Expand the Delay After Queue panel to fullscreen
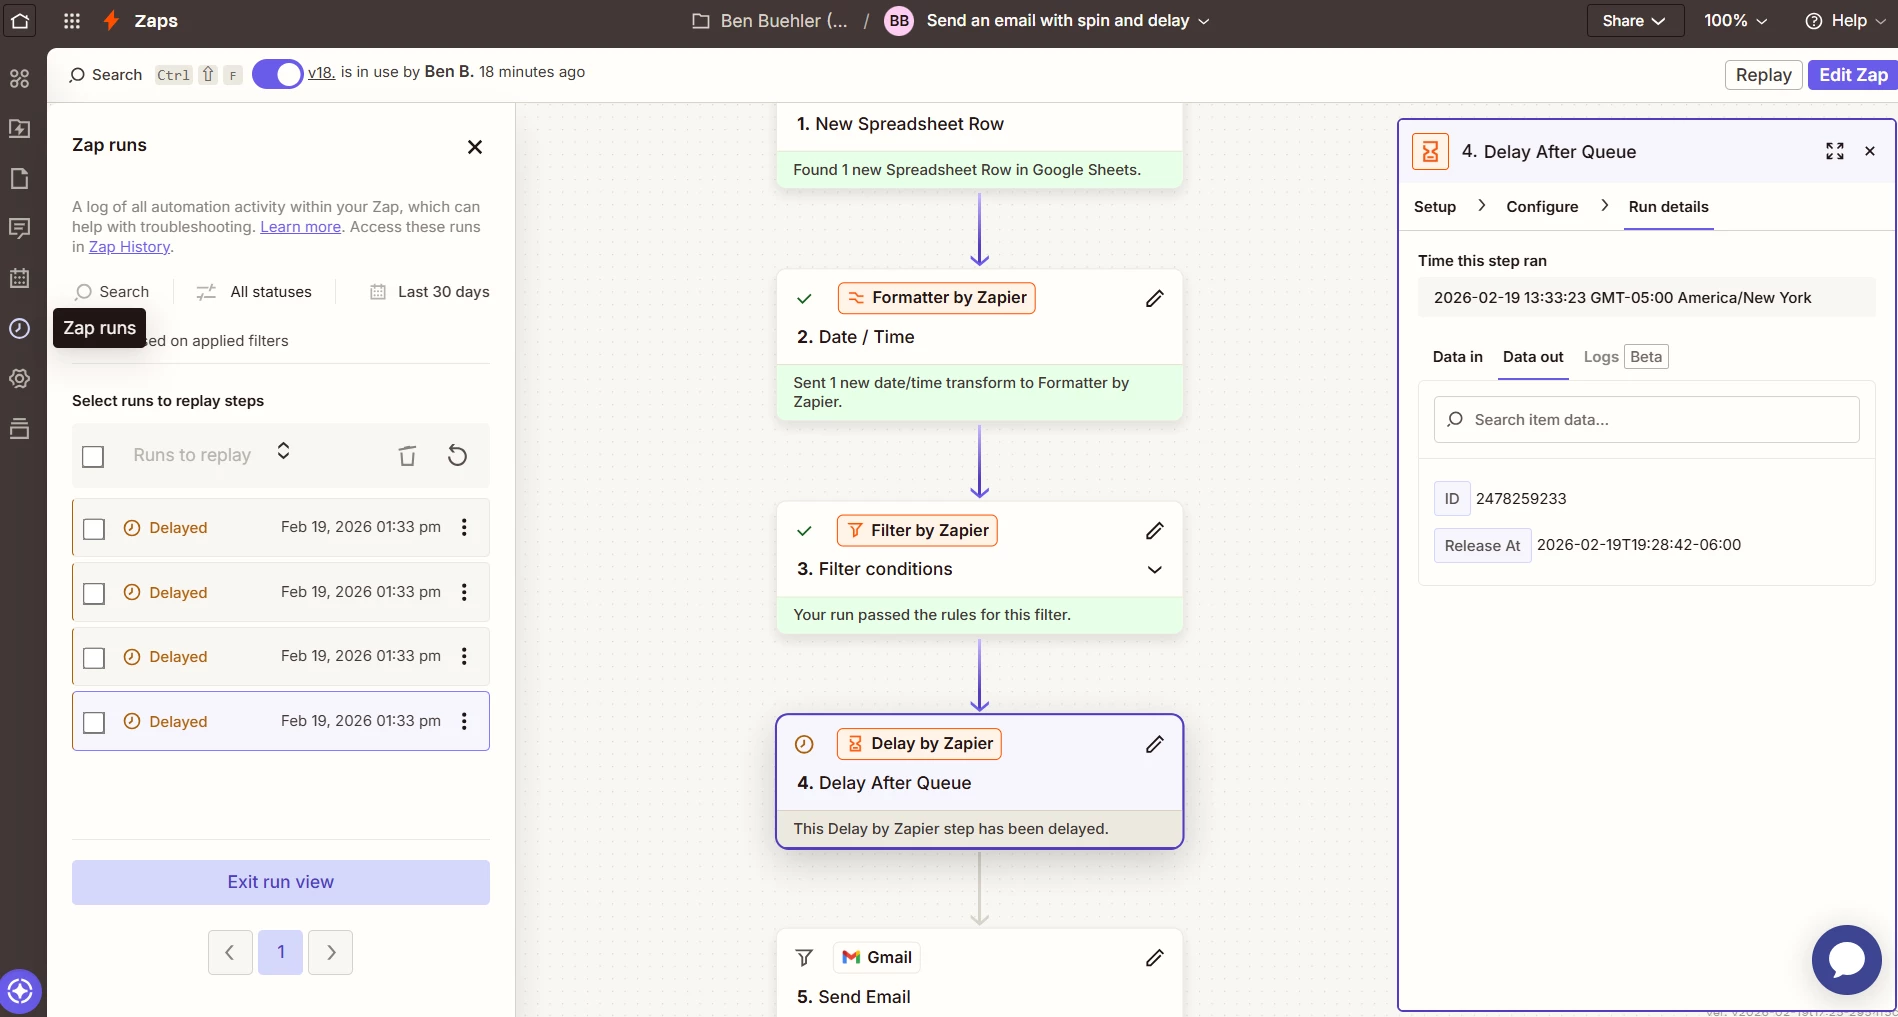Image resolution: width=1898 pixels, height=1017 pixels. 1835,151
